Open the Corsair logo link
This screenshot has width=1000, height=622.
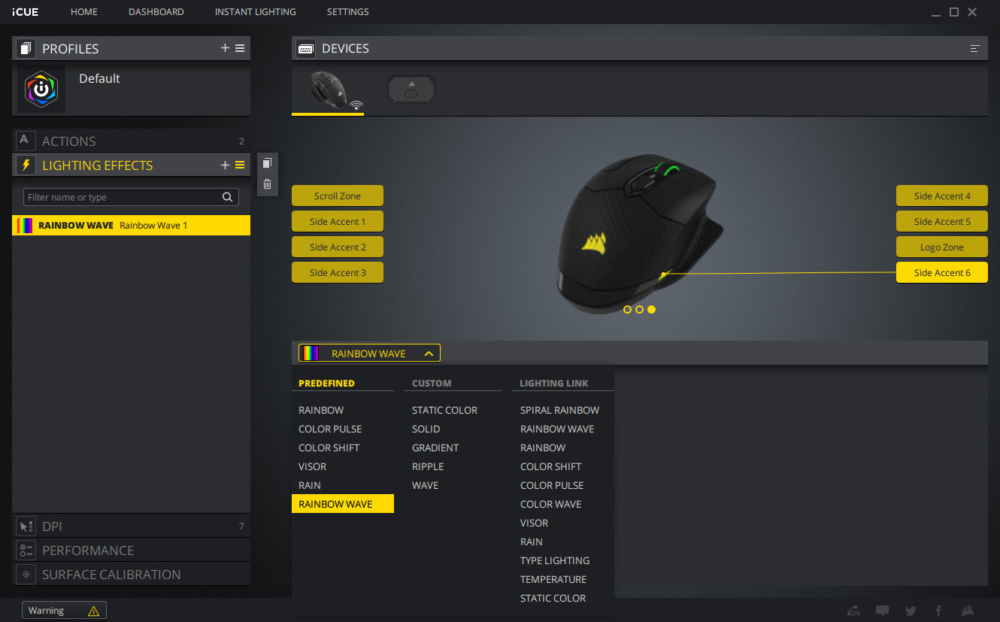pos(967,611)
